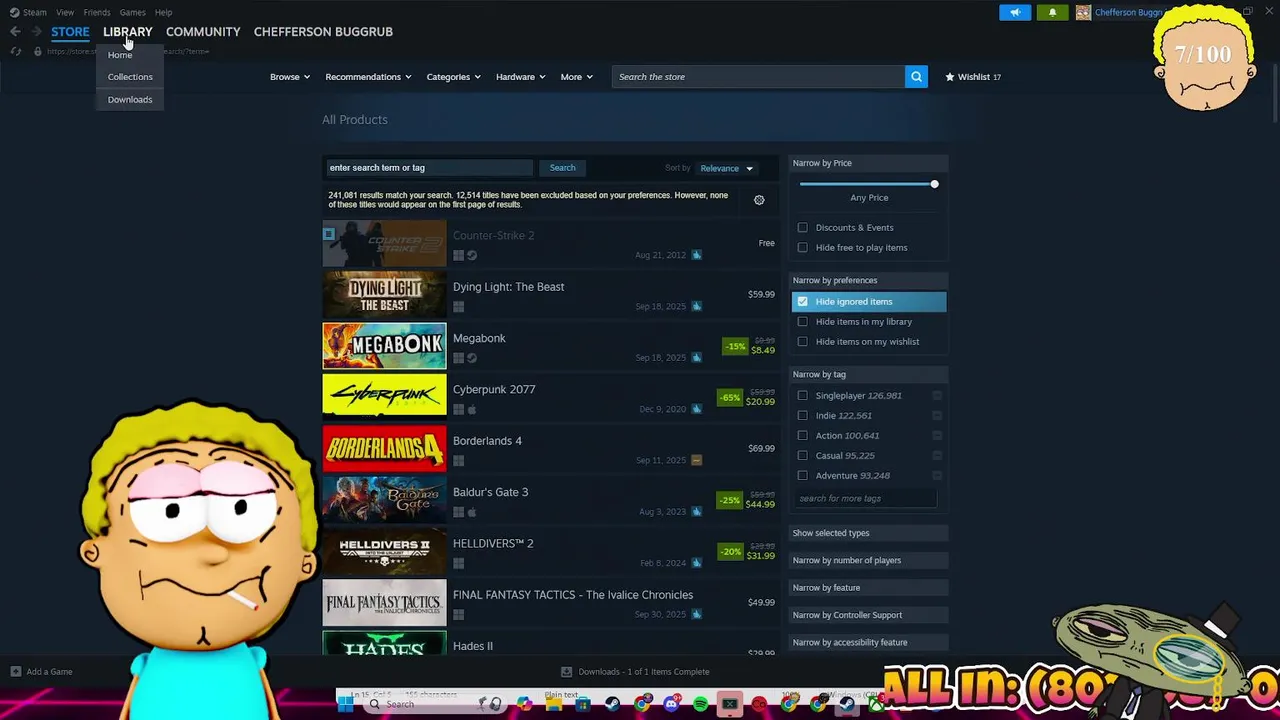Open the Friends menu in the title bar

[97, 12]
